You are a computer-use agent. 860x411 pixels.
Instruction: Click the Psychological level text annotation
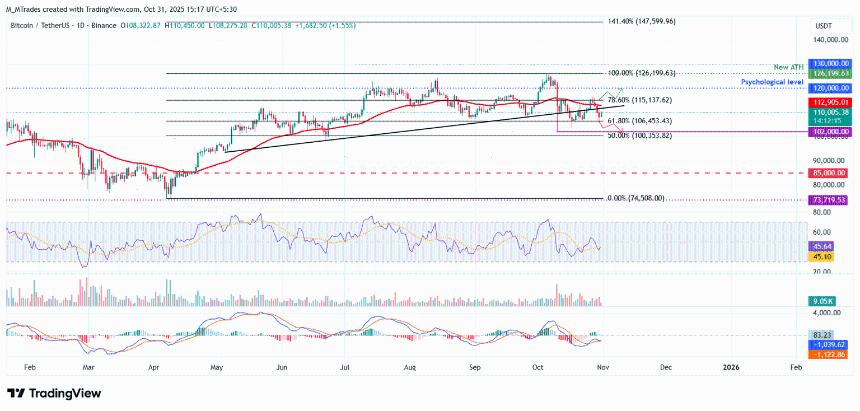click(x=770, y=79)
